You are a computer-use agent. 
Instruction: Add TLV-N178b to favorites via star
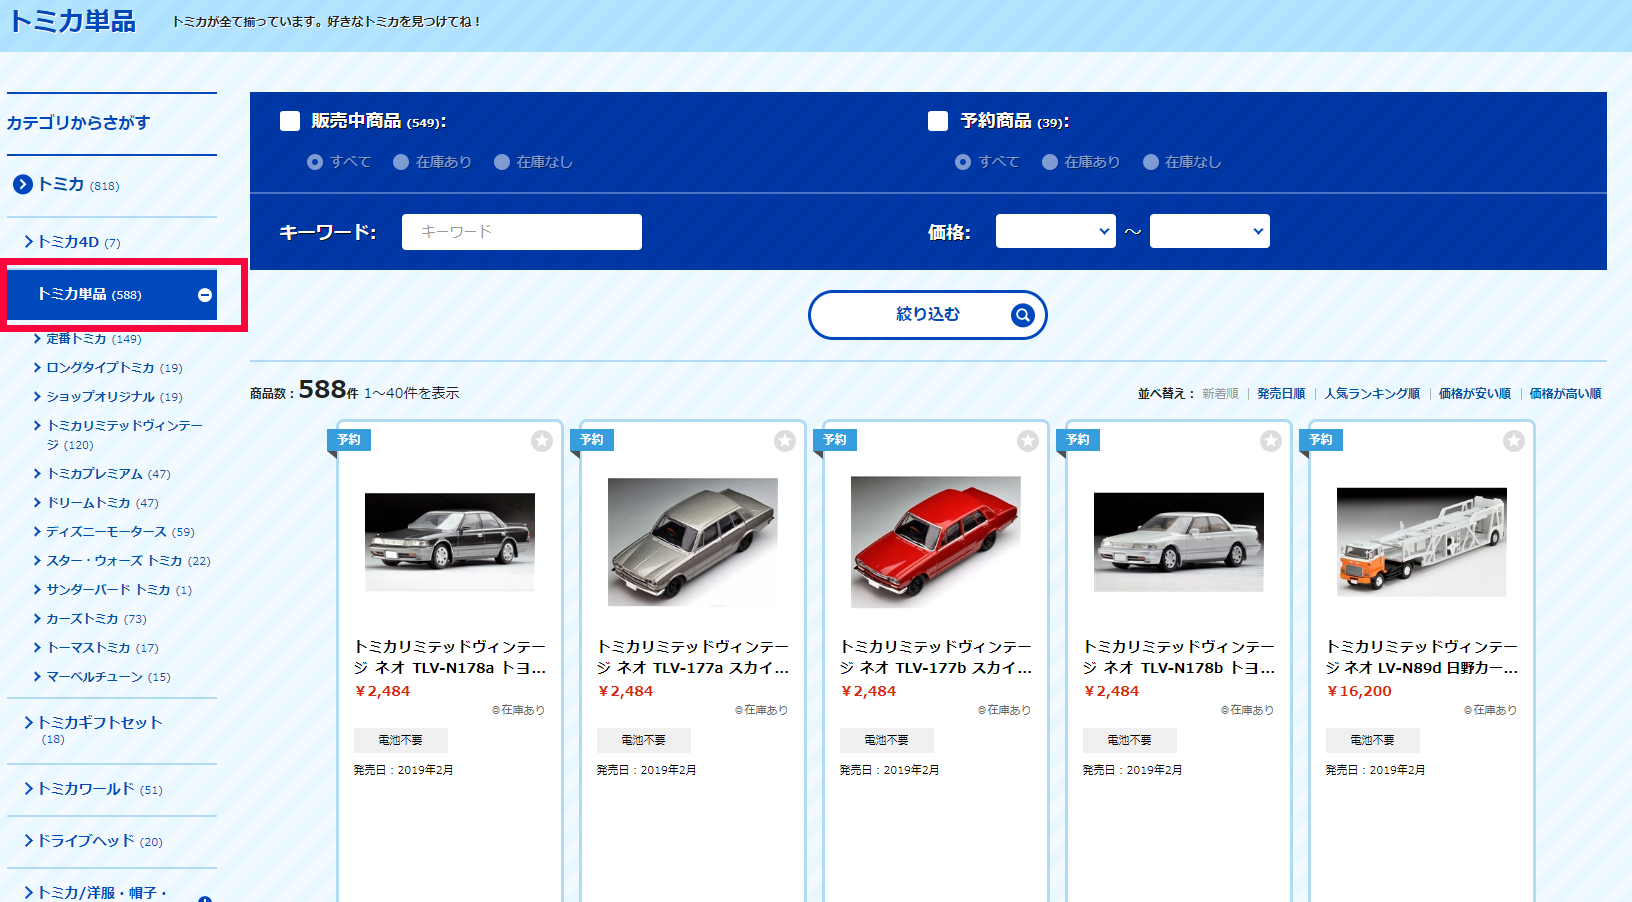[1270, 441]
